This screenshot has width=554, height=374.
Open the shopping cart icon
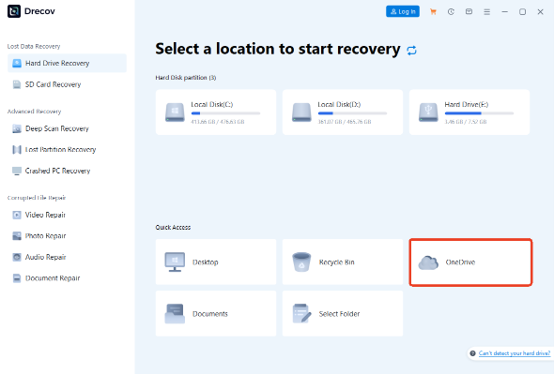point(433,12)
